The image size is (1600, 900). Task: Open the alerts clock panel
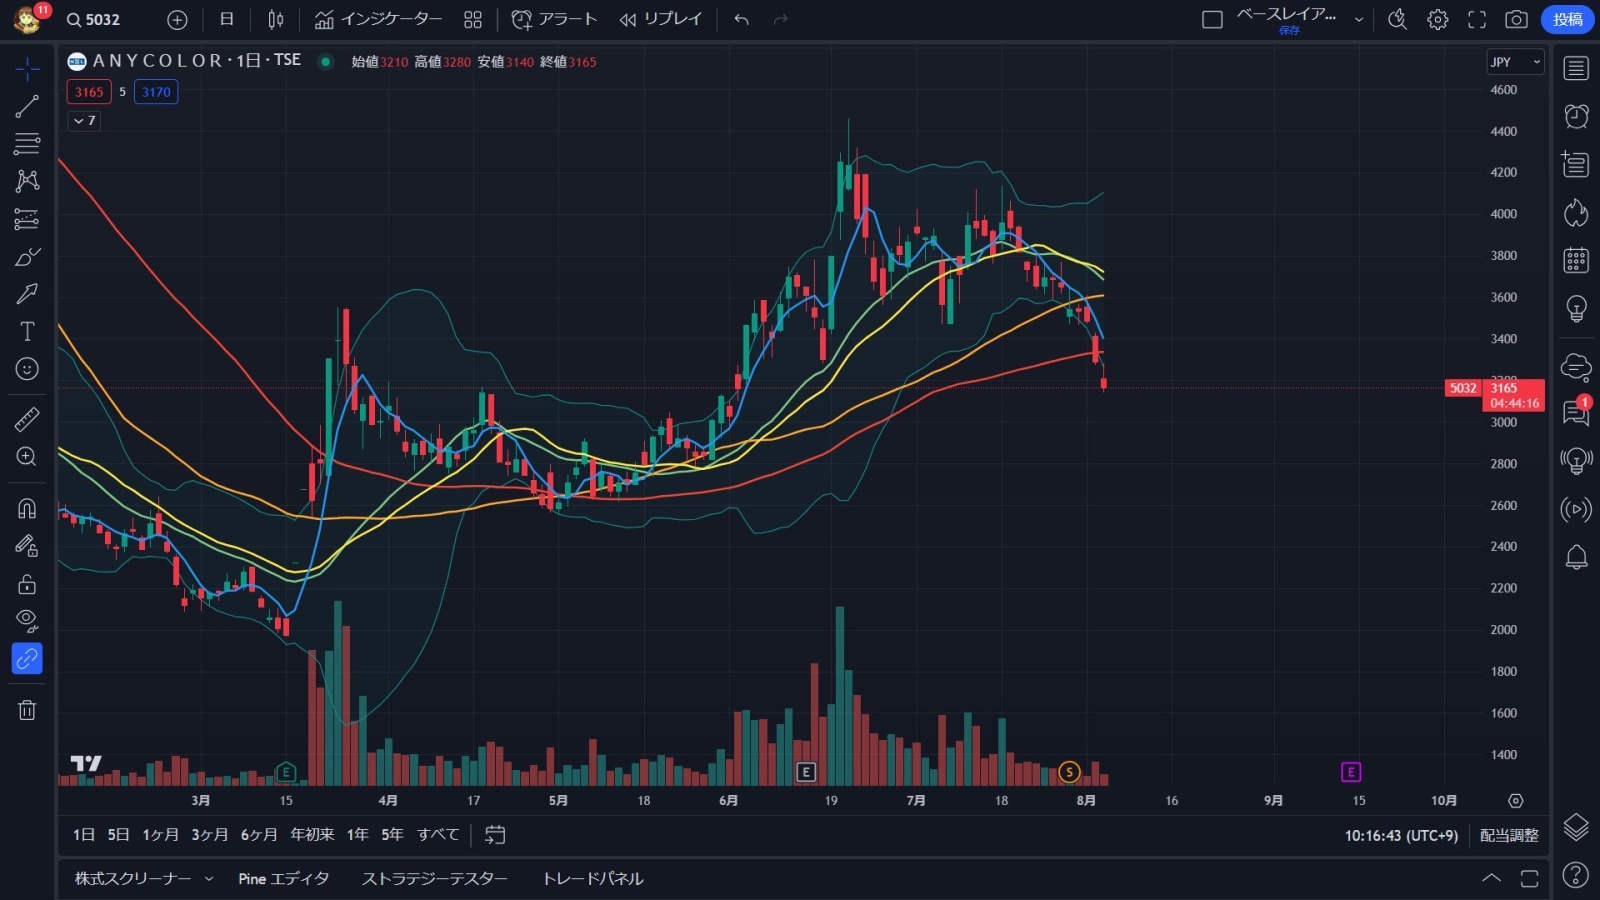[1576, 116]
